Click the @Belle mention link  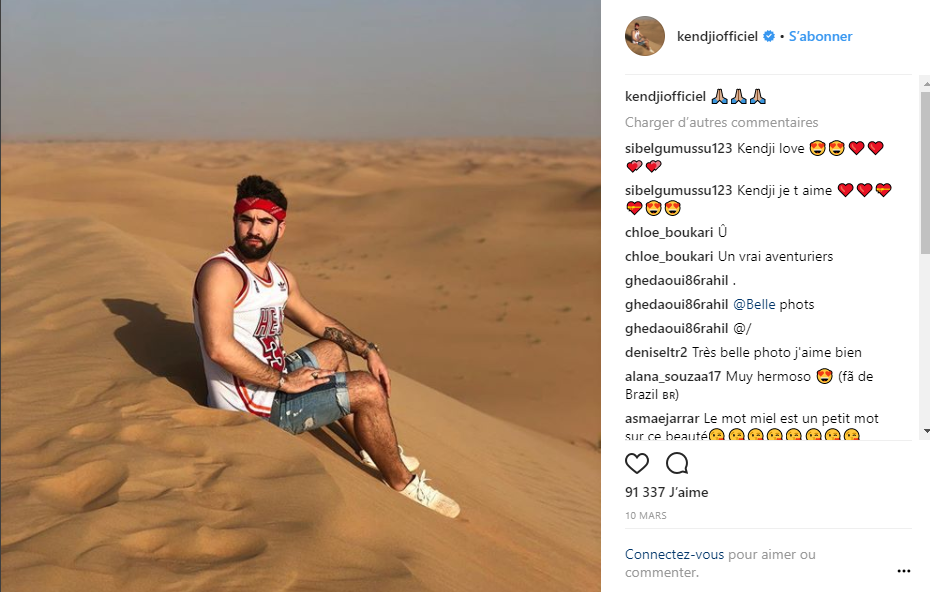coord(754,304)
